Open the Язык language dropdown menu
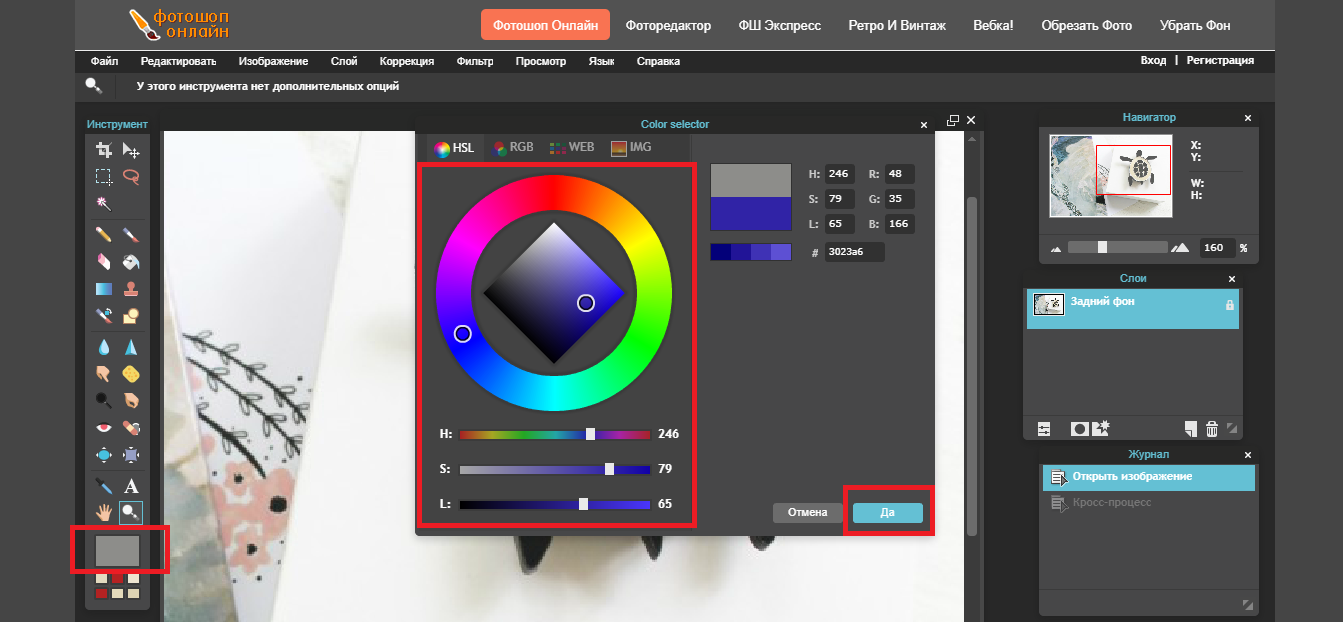This screenshot has width=1343, height=622. coord(601,61)
